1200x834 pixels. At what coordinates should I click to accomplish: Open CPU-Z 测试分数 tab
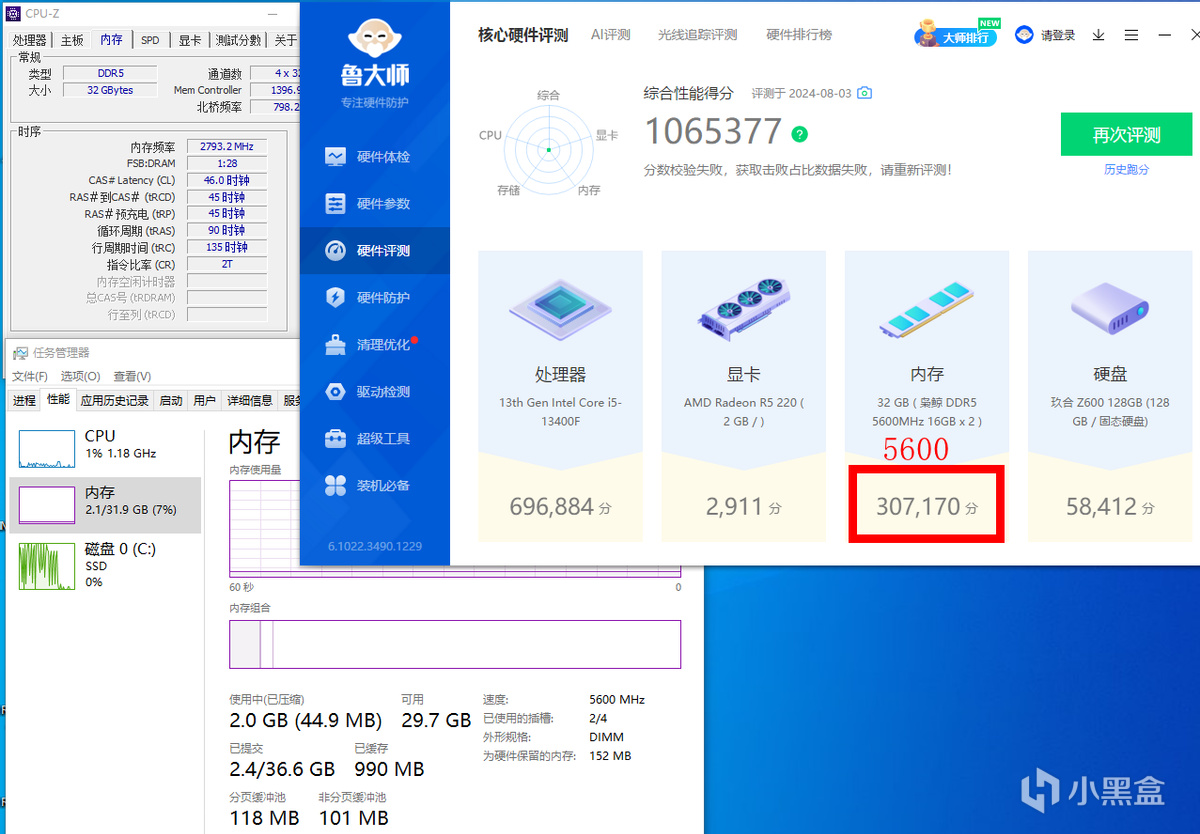coord(238,40)
